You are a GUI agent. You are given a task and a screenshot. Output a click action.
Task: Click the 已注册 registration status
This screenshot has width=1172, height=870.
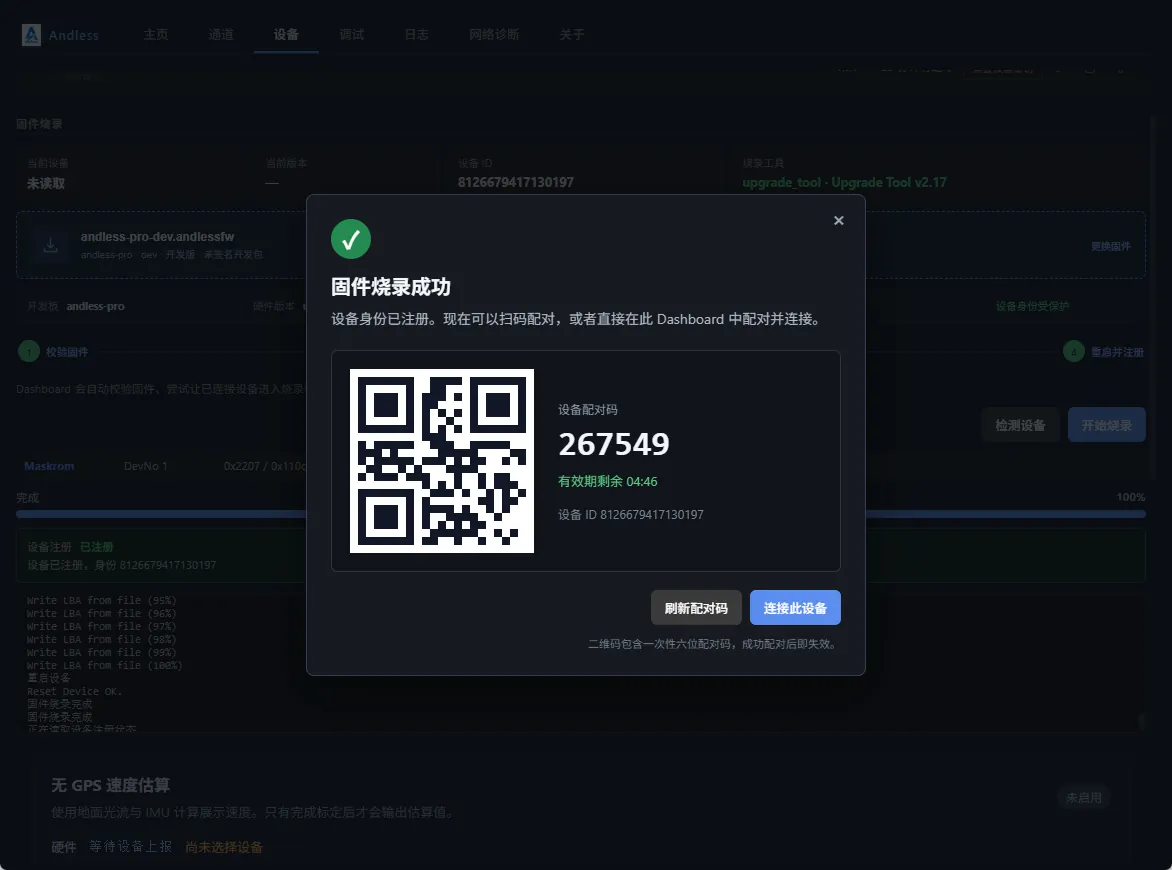pos(96,547)
